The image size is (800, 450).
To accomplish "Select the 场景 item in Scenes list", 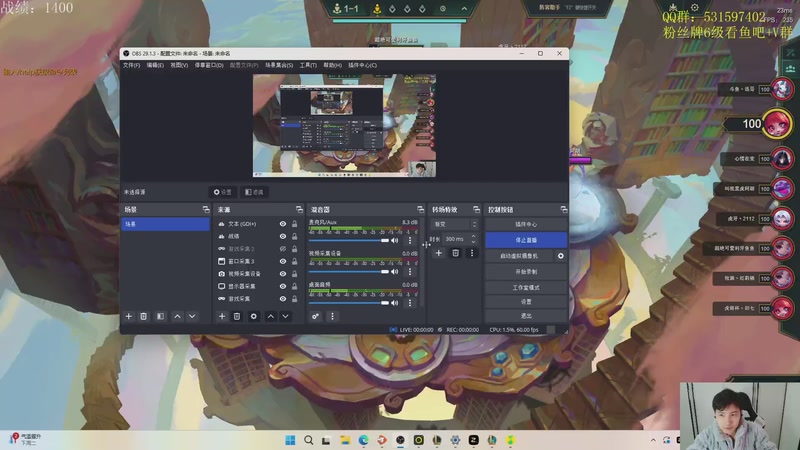I will (x=165, y=224).
